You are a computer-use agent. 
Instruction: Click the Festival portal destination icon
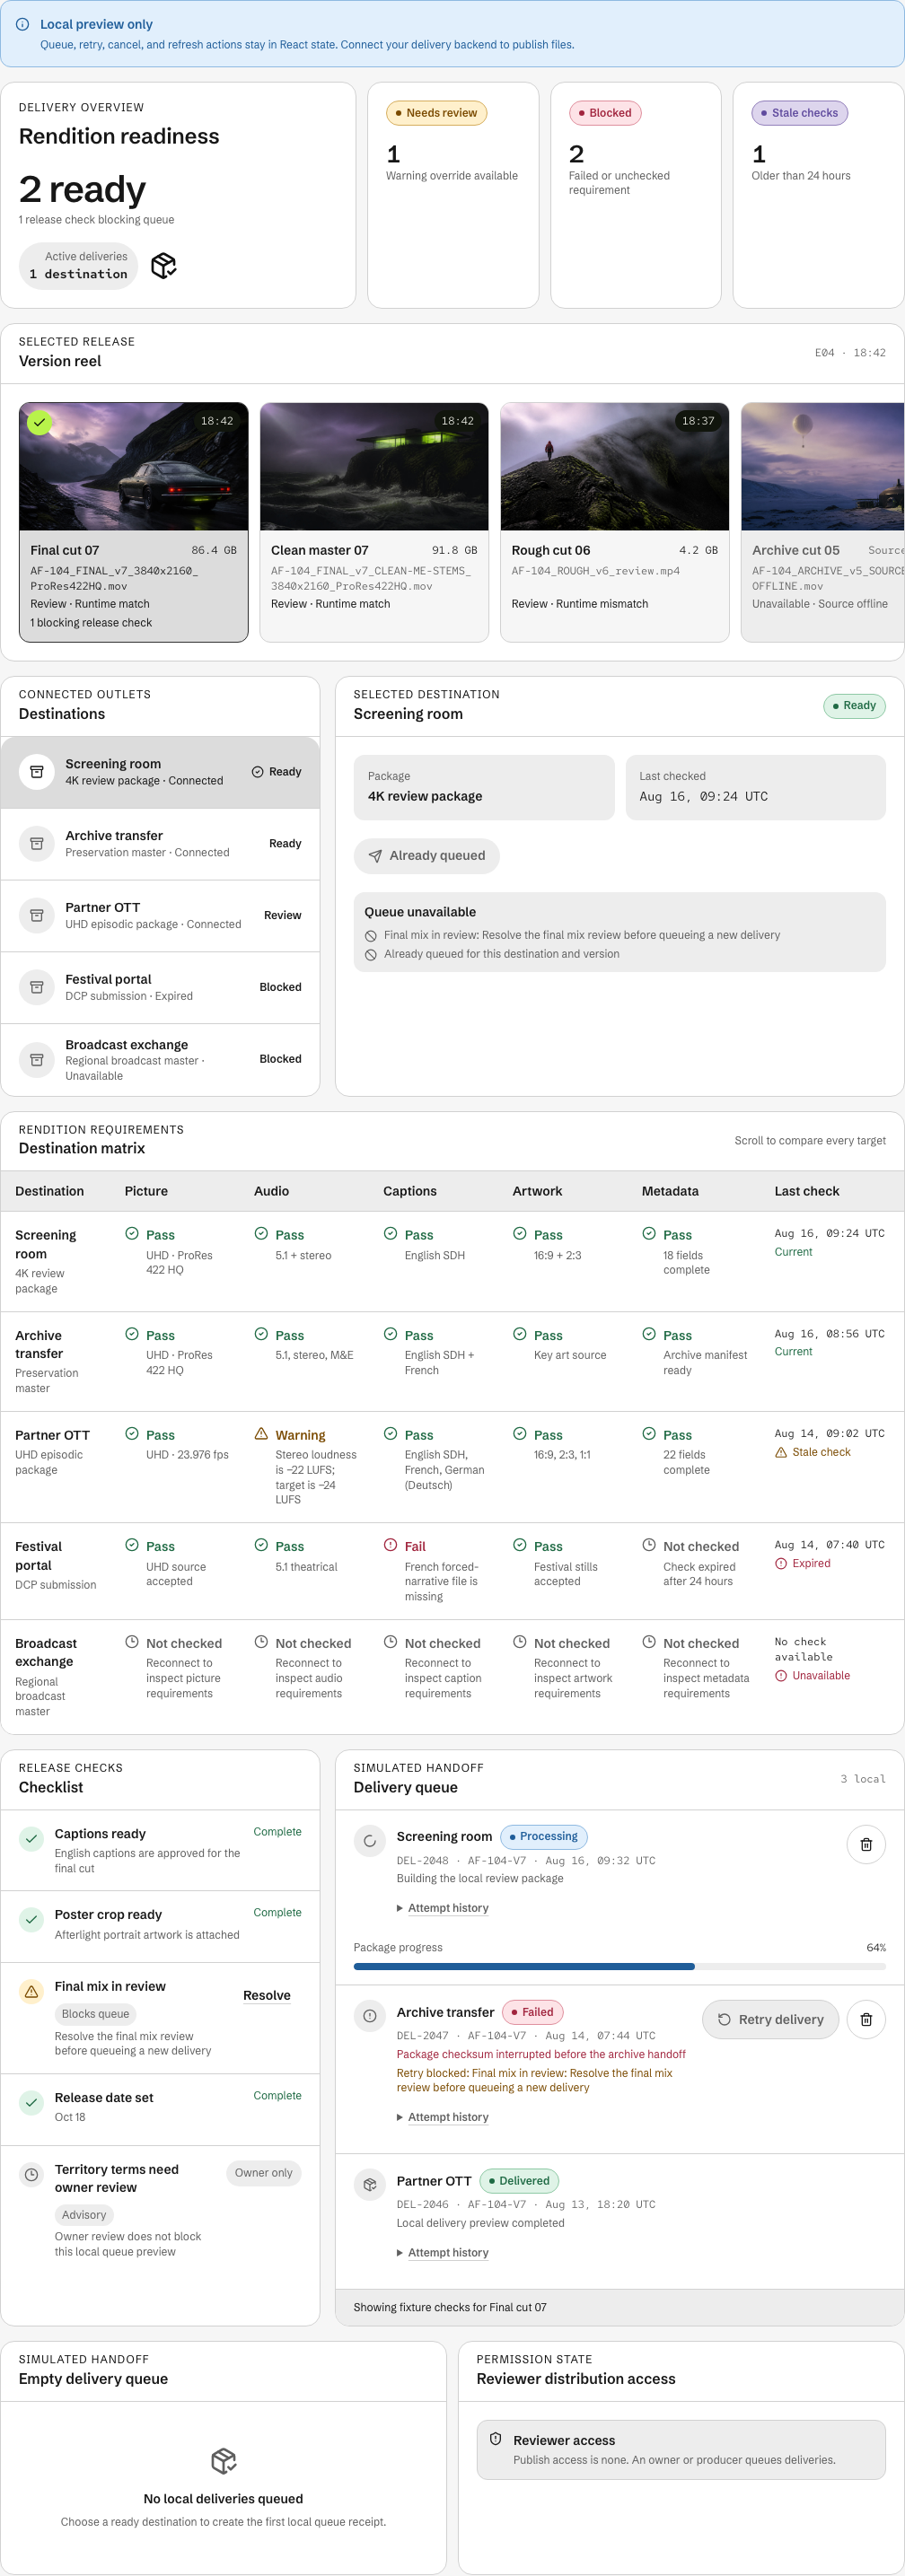click(x=37, y=988)
